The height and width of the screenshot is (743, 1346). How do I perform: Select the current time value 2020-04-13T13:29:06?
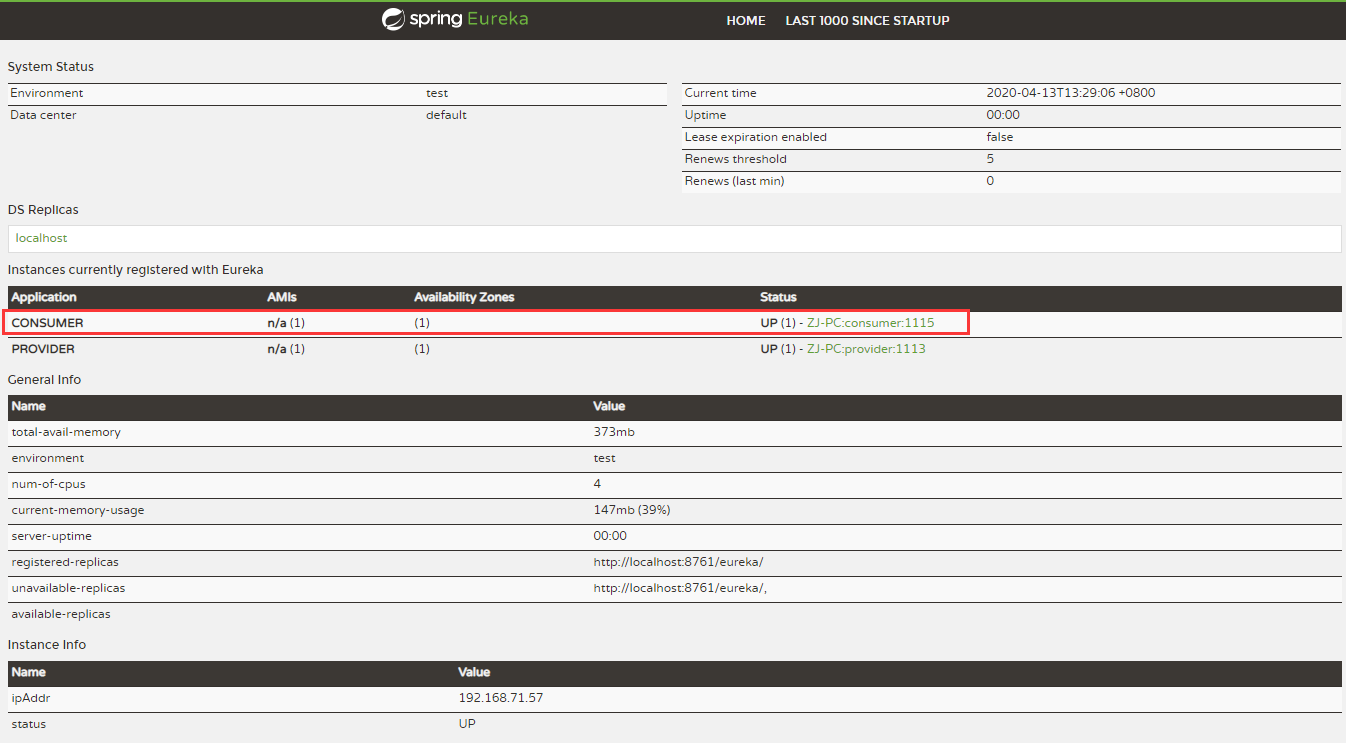click(1071, 93)
